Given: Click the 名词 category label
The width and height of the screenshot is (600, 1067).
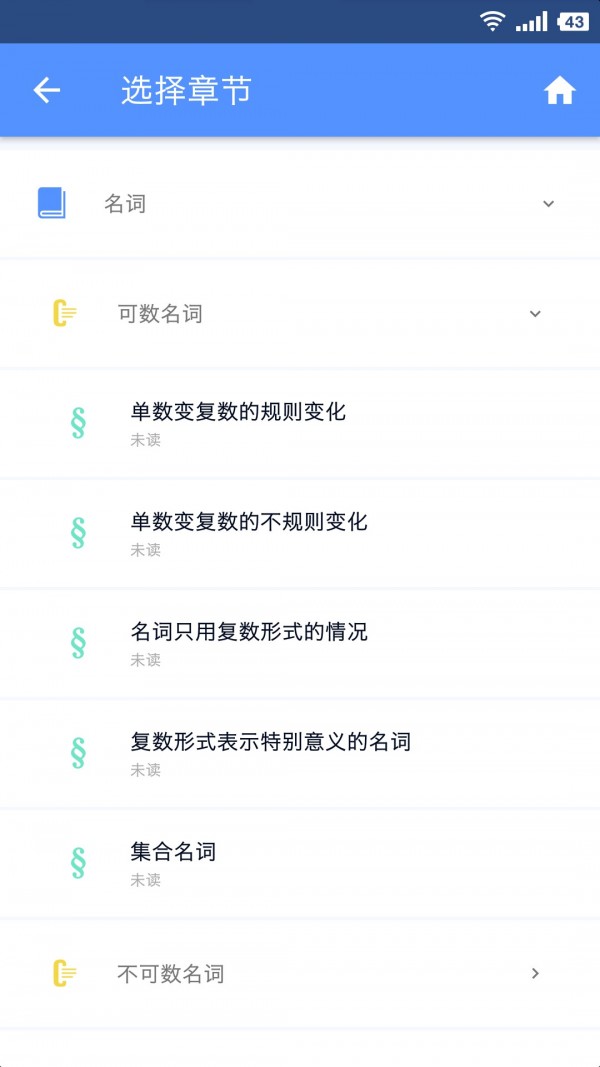Looking at the screenshot, I should (x=125, y=203).
